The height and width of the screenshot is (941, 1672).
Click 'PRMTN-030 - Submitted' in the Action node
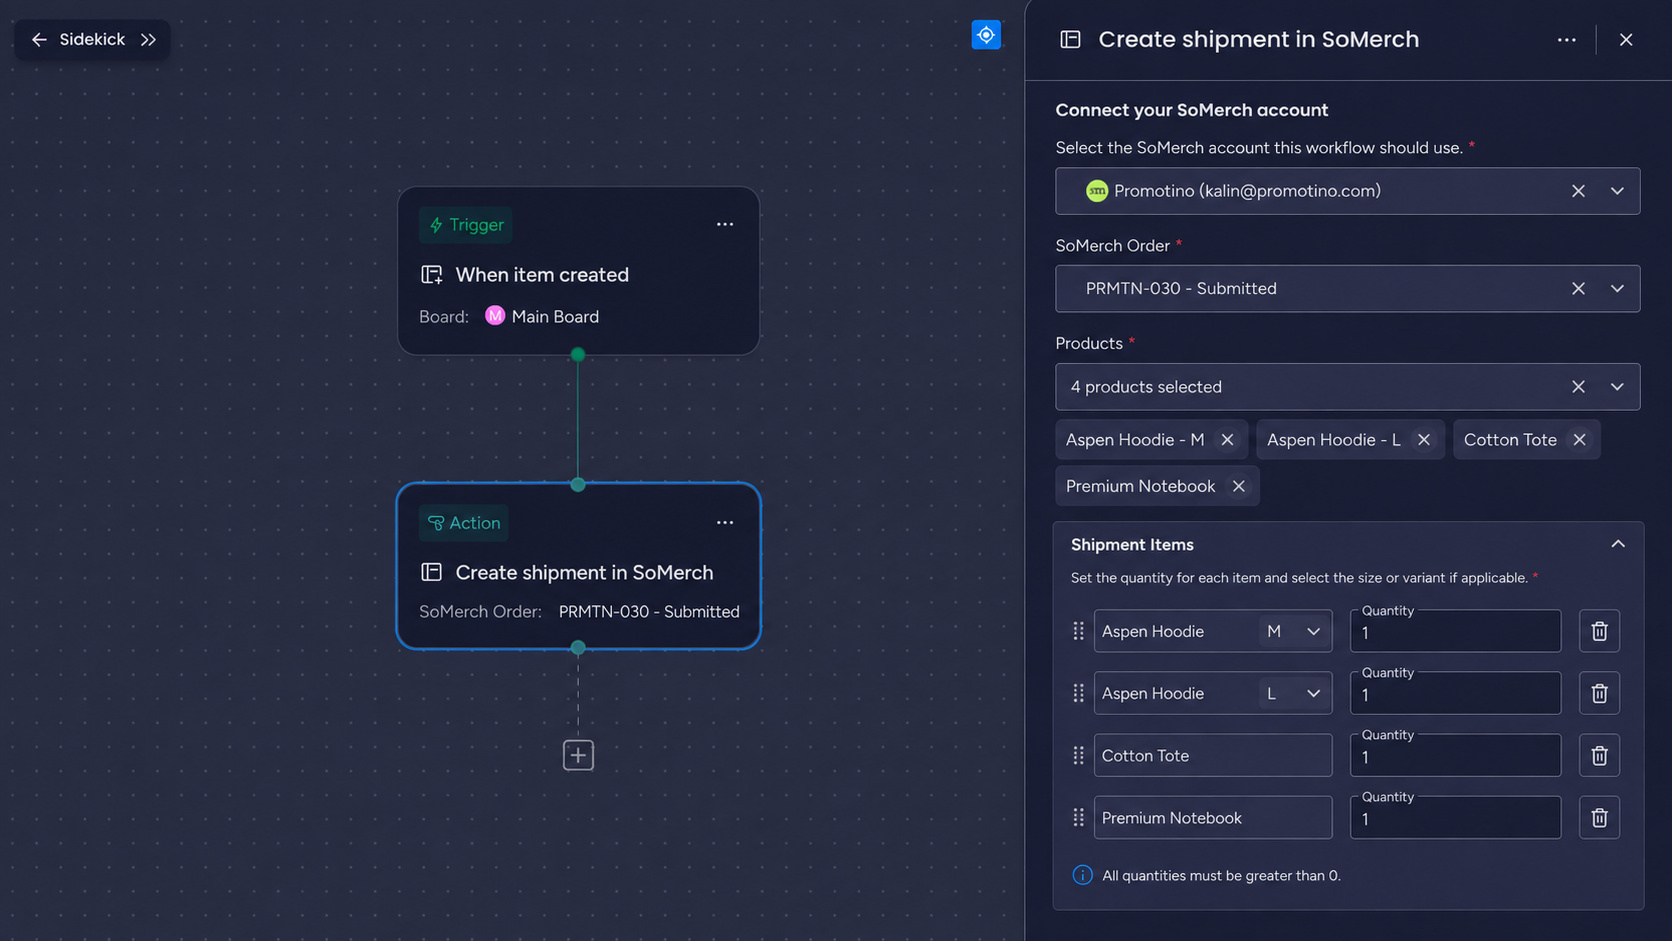(649, 611)
